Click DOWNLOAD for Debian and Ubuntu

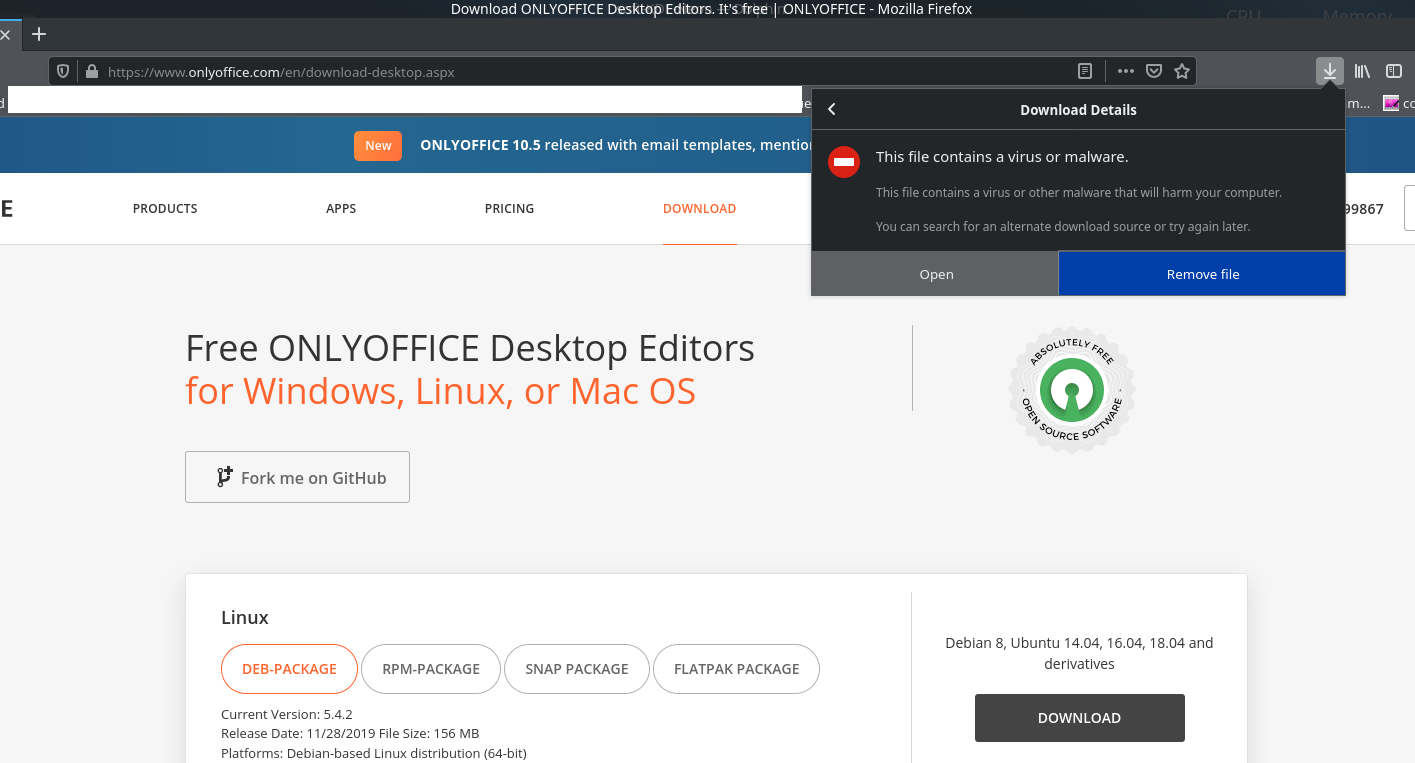click(x=1079, y=717)
